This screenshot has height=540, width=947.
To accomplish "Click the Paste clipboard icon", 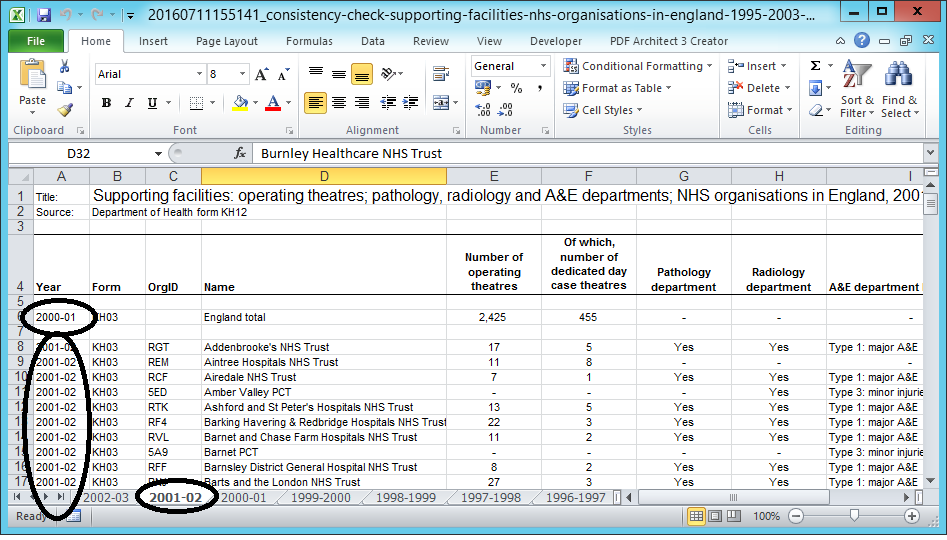I will pos(32,75).
